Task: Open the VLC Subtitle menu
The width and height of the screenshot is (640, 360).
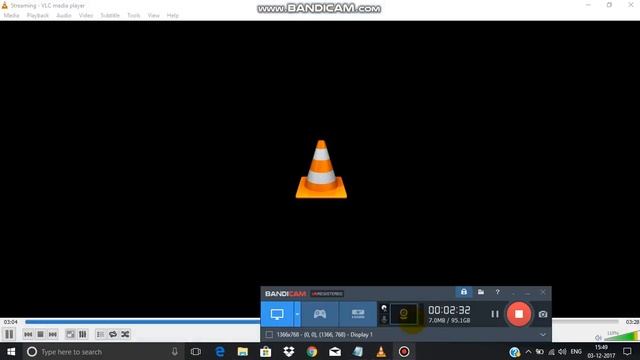Action: [x=110, y=16]
